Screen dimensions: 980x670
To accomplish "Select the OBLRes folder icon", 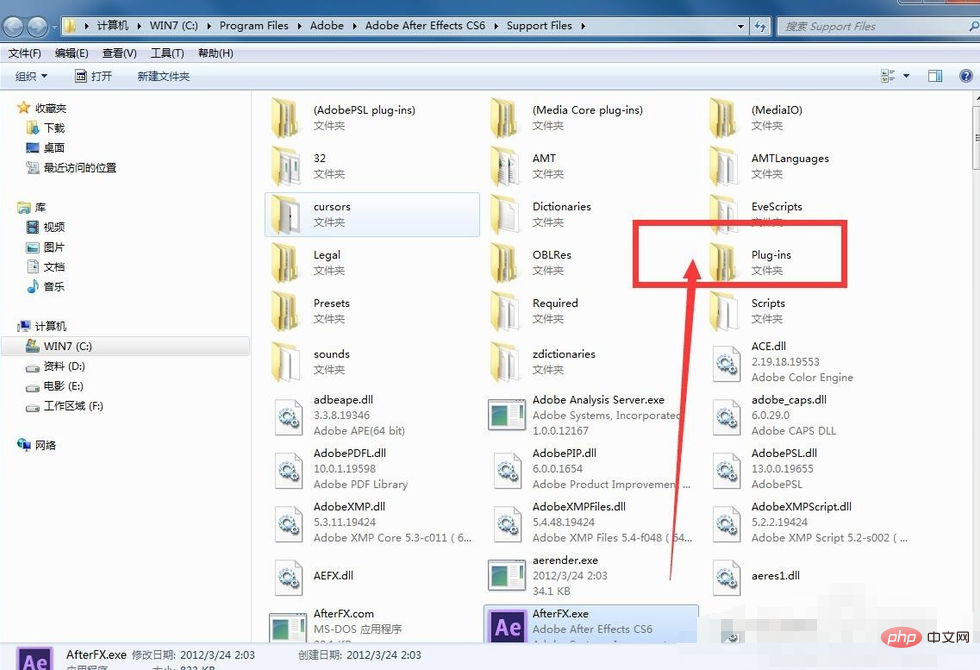I will coord(504,262).
